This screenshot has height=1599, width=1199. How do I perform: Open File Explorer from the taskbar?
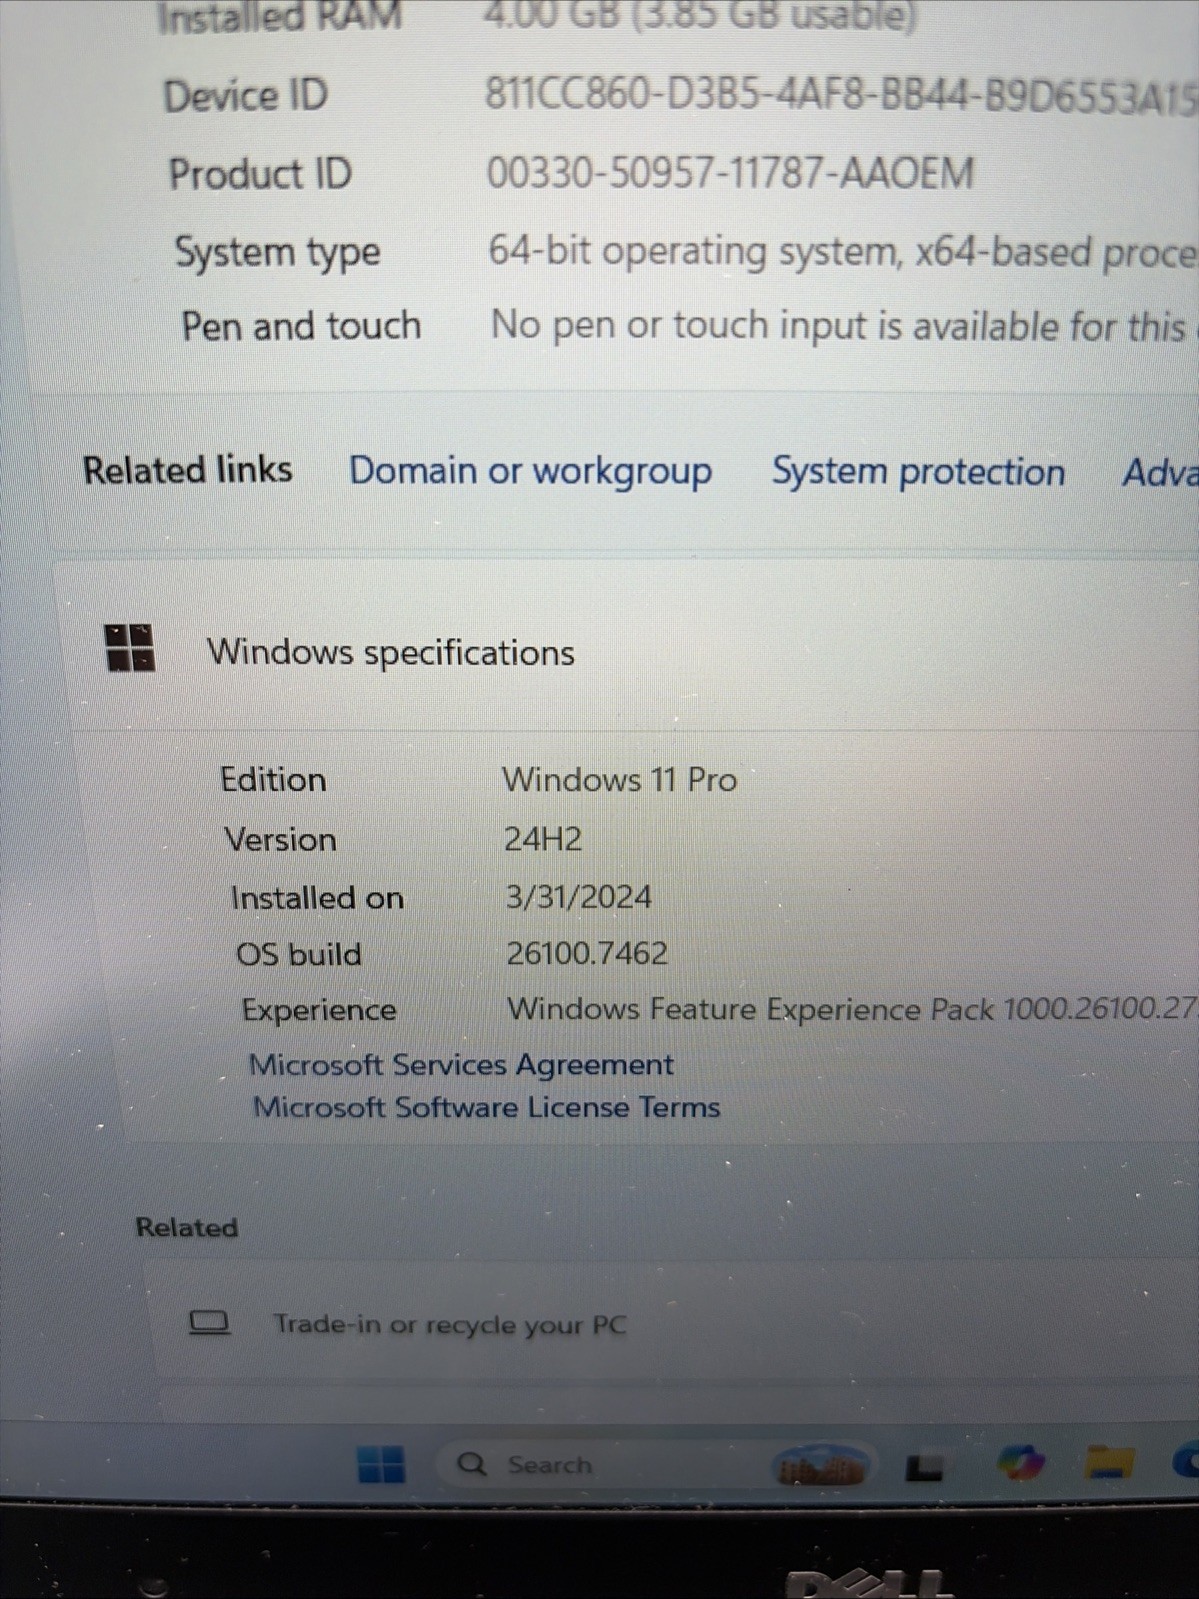click(1111, 1463)
